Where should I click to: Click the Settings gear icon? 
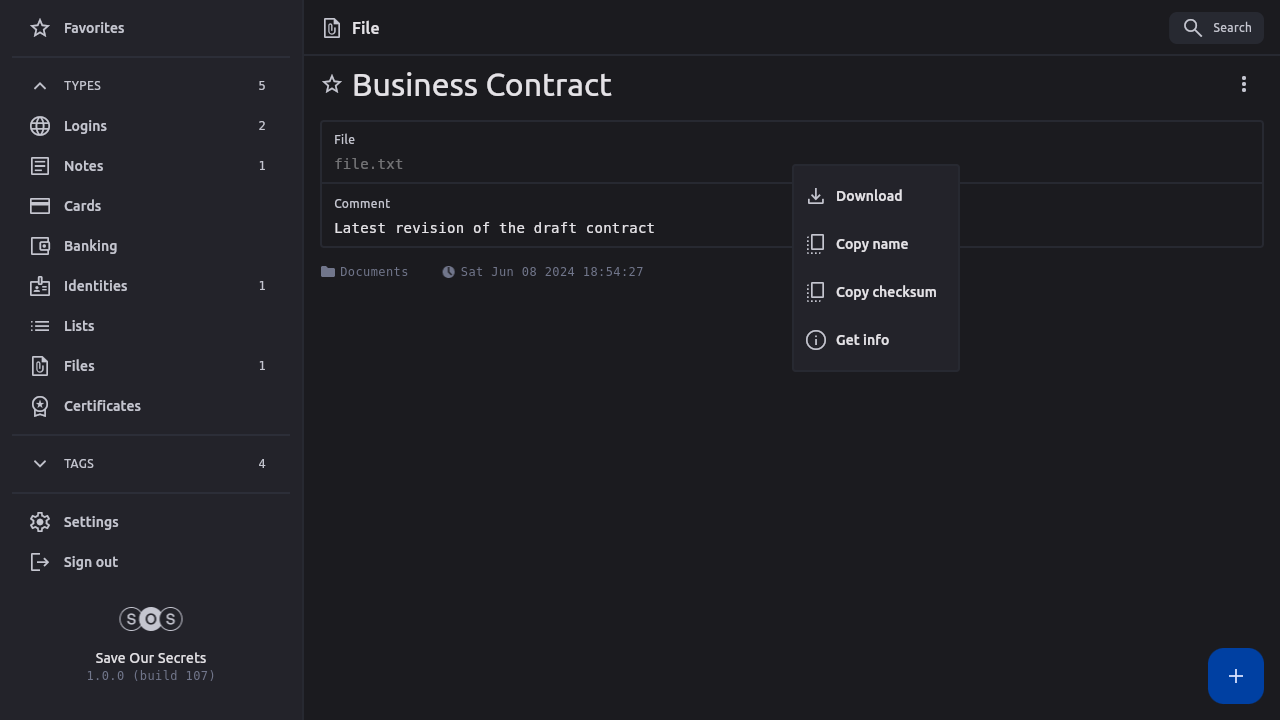coord(40,522)
